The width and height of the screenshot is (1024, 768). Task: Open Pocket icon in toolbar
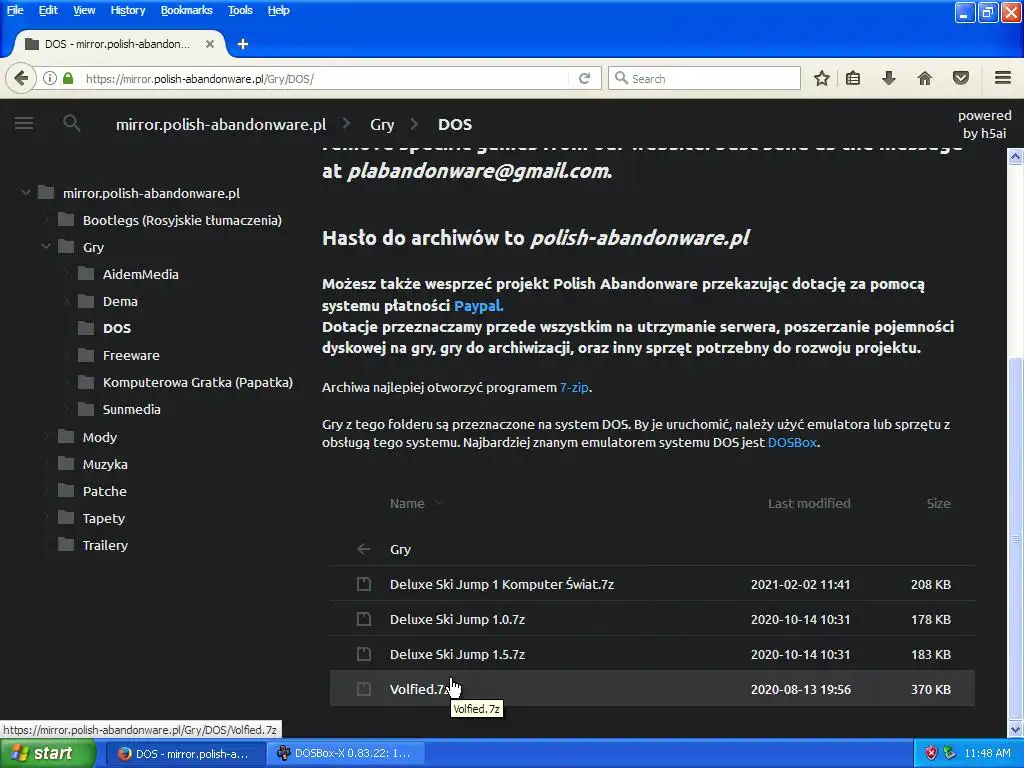[x=961, y=78]
